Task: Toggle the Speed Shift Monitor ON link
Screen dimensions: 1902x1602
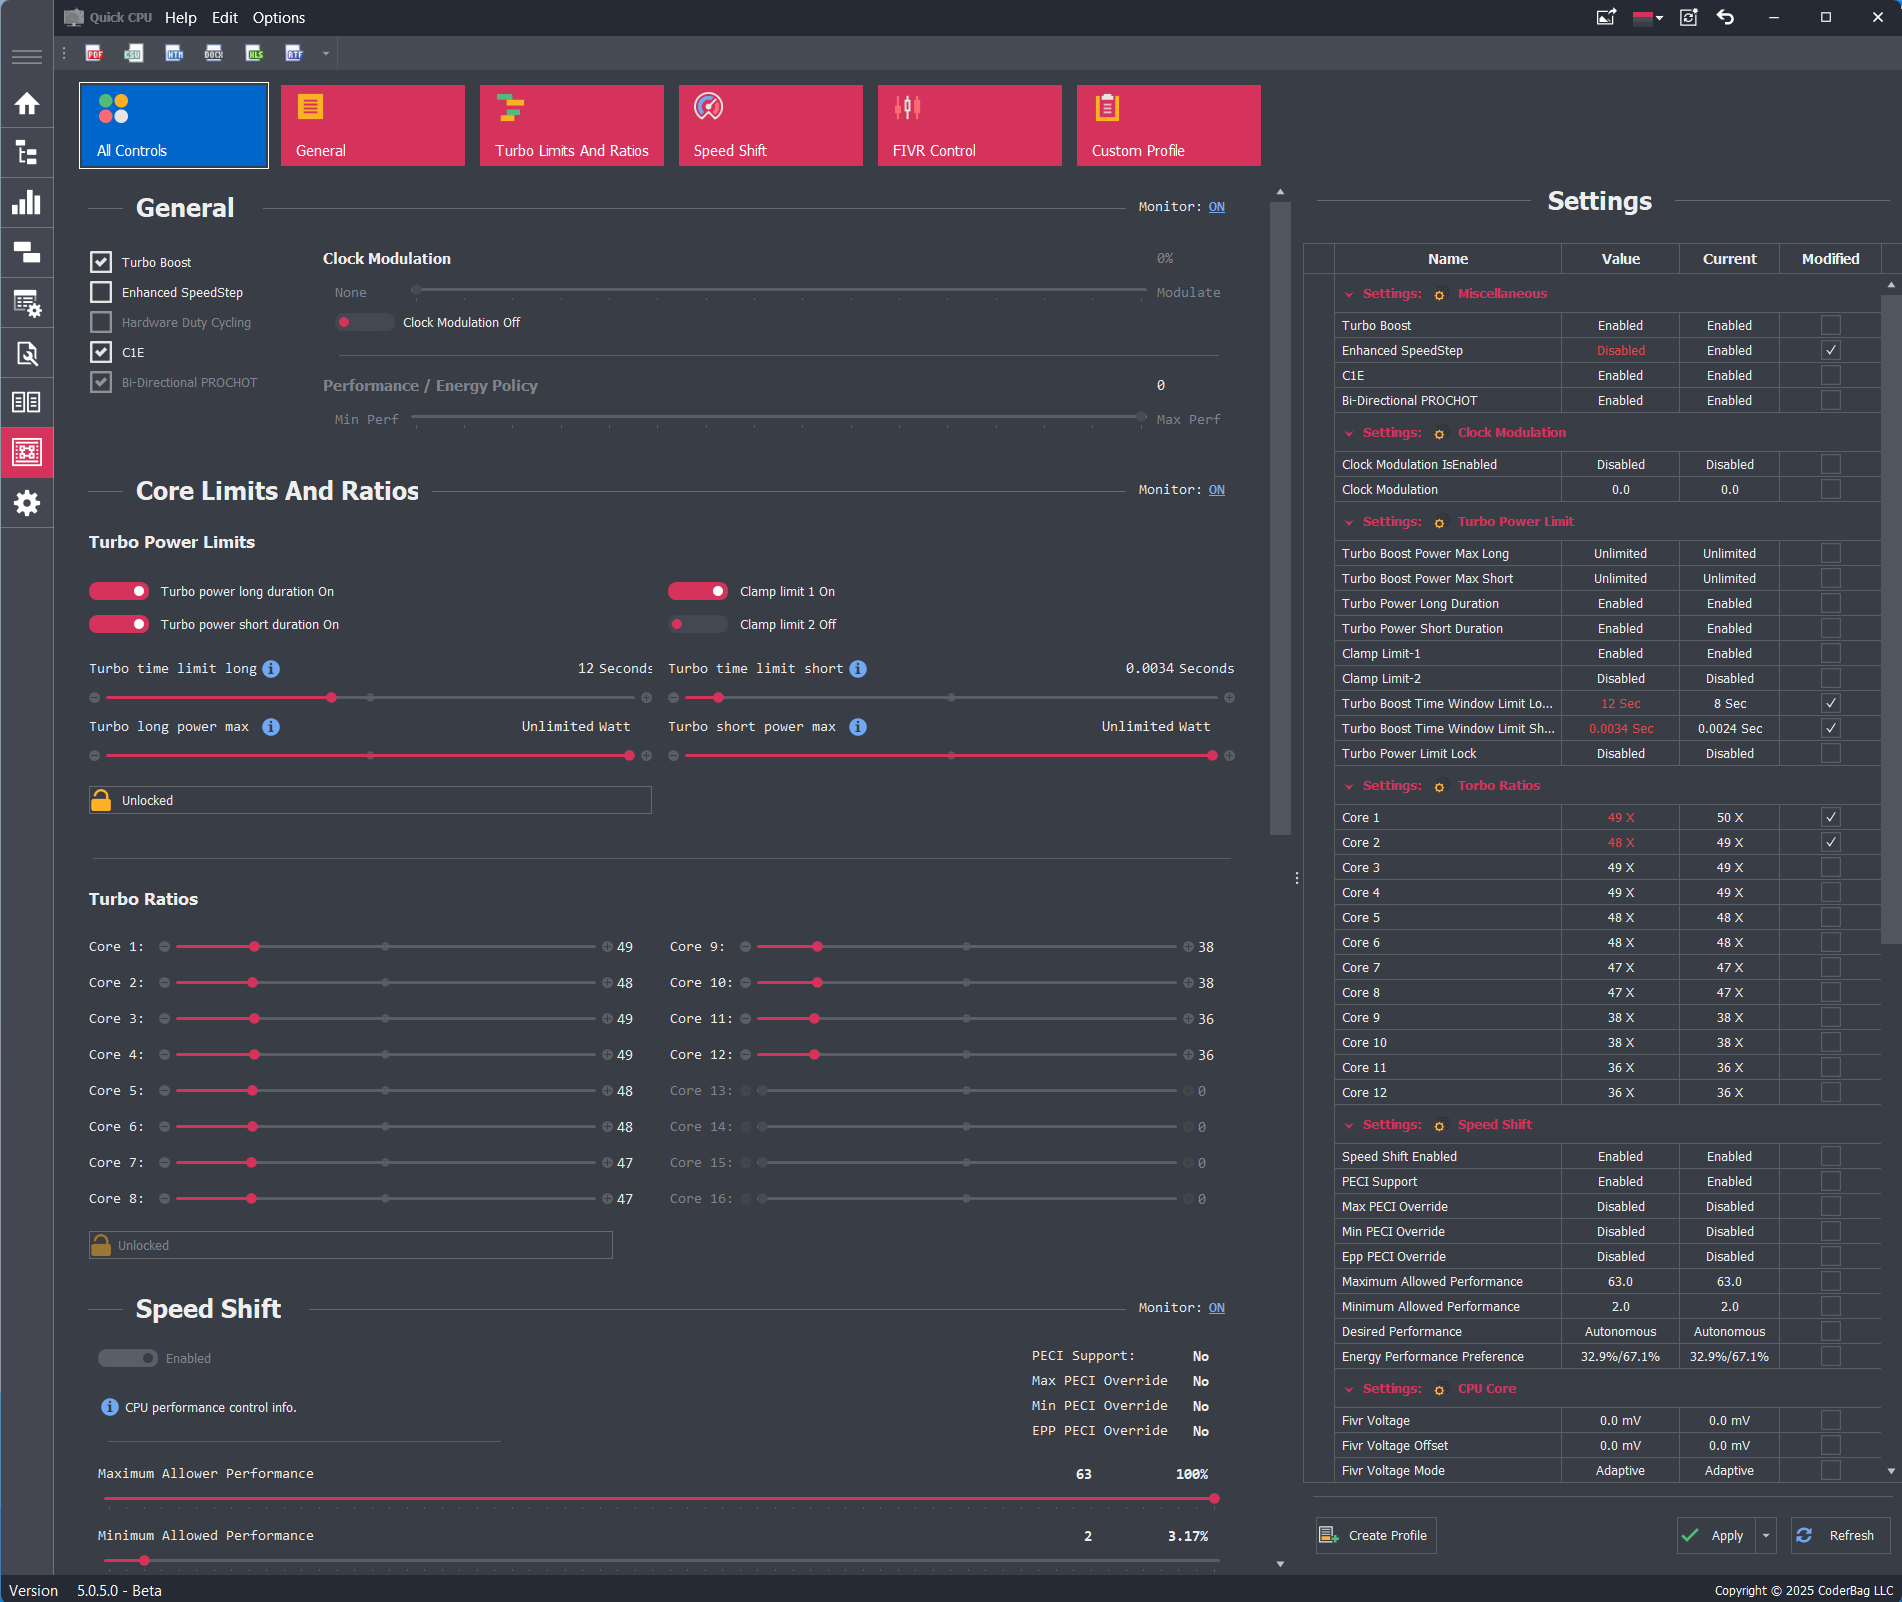Action: pos(1216,1308)
